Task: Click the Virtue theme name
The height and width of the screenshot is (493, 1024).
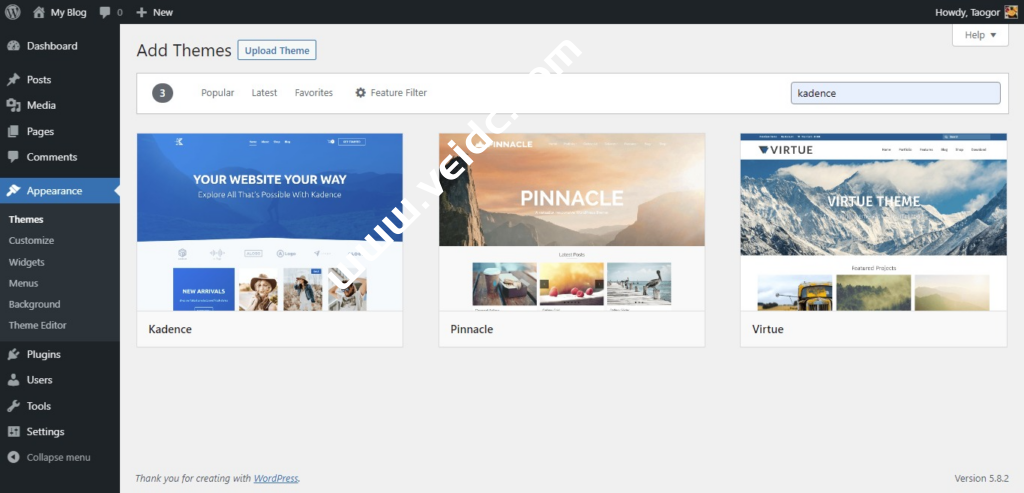Action: click(x=767, y=329)
